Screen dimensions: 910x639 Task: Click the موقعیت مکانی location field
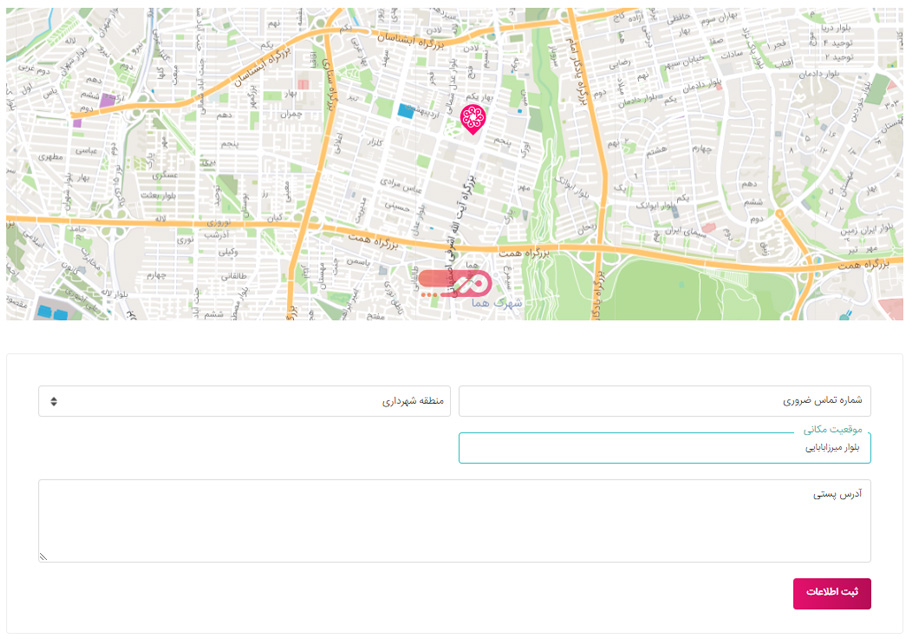point(664,449)
